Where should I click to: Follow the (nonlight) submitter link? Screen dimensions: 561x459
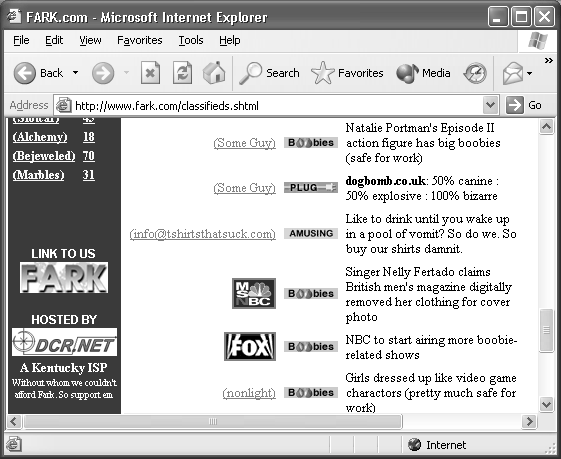coord(249,393)
